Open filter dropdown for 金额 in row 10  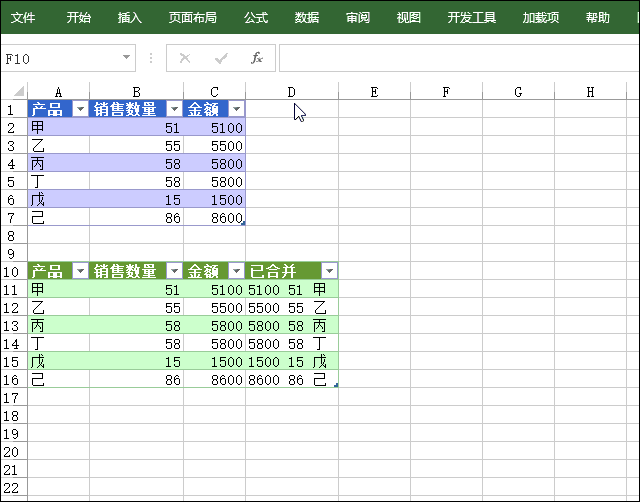(236, 271)
